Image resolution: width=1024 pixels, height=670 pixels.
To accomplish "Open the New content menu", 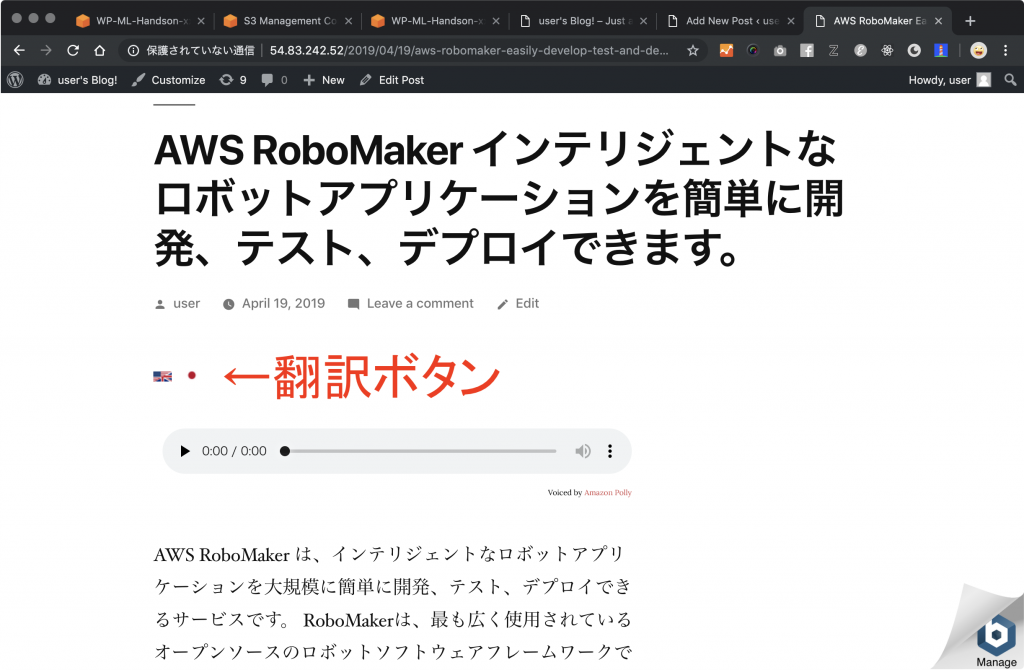I will (324, 80).
